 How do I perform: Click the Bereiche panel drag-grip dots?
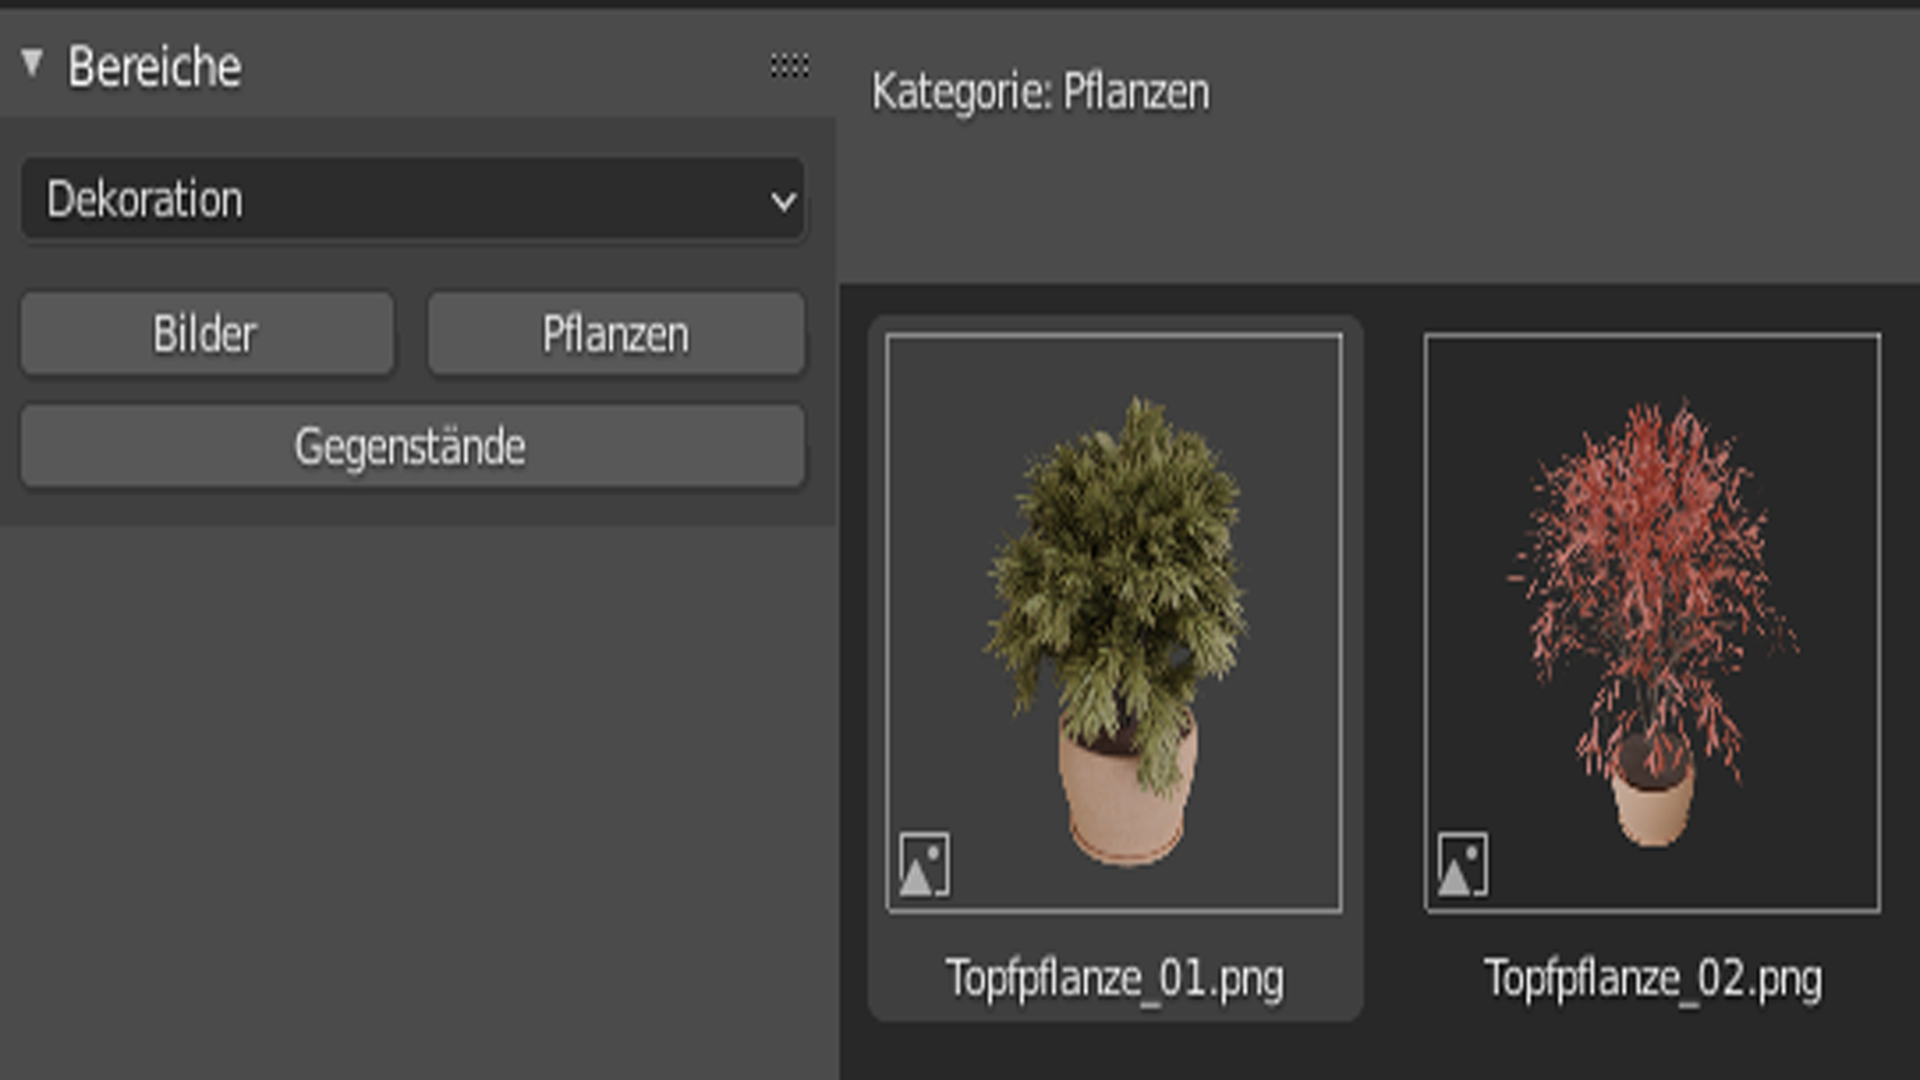(x=789, y=66)
